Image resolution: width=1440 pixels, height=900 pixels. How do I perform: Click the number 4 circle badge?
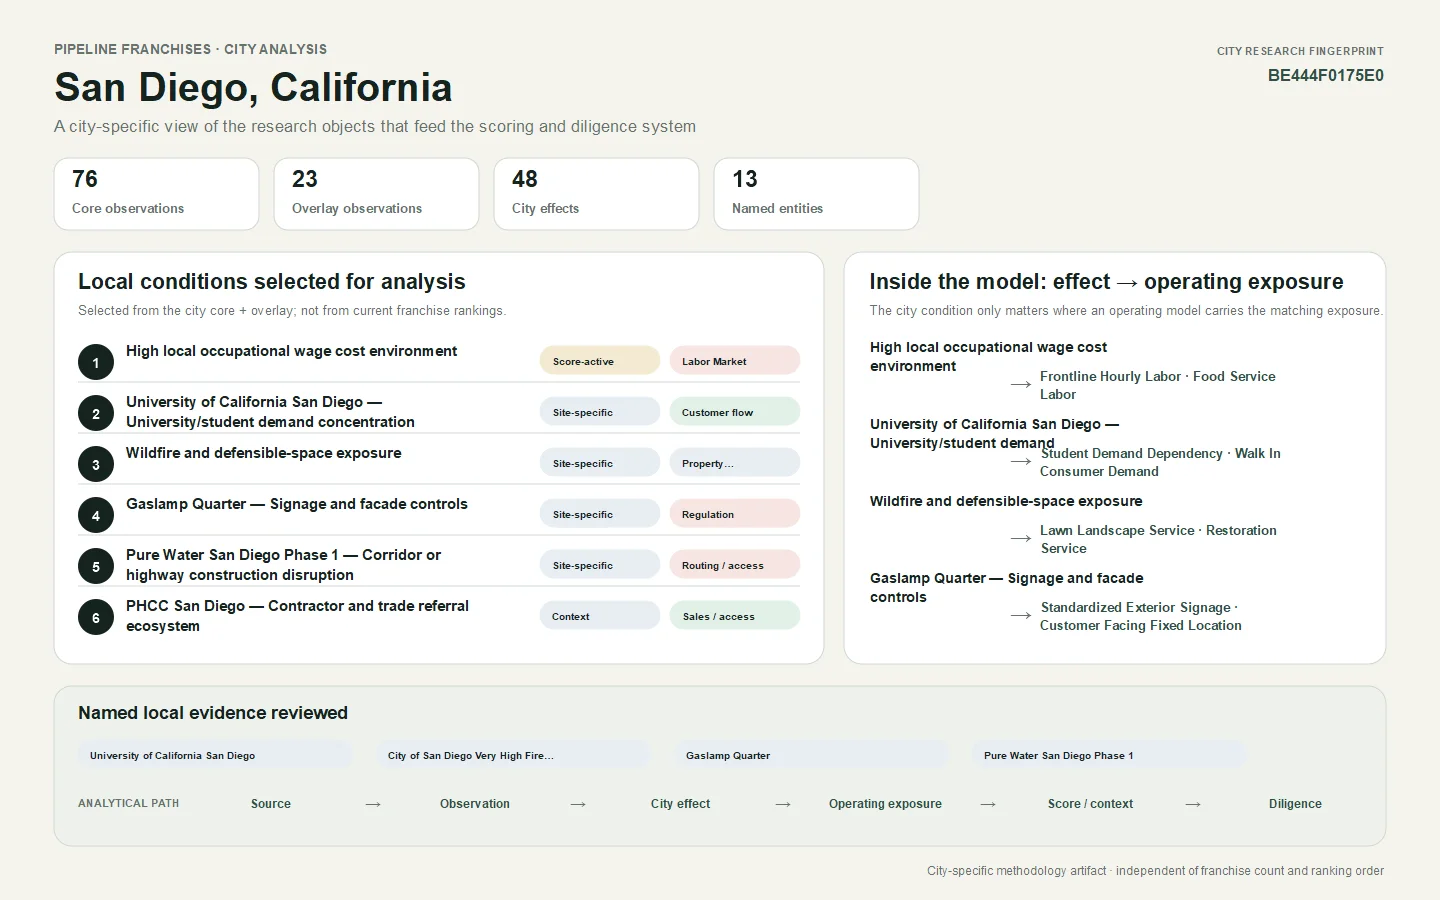point(96,515)
